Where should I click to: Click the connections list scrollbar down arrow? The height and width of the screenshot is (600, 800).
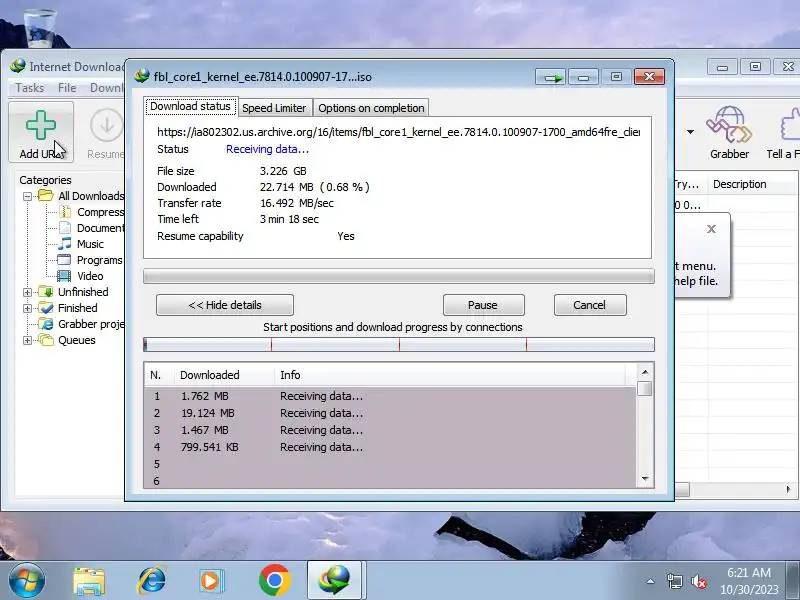[645, 479]
